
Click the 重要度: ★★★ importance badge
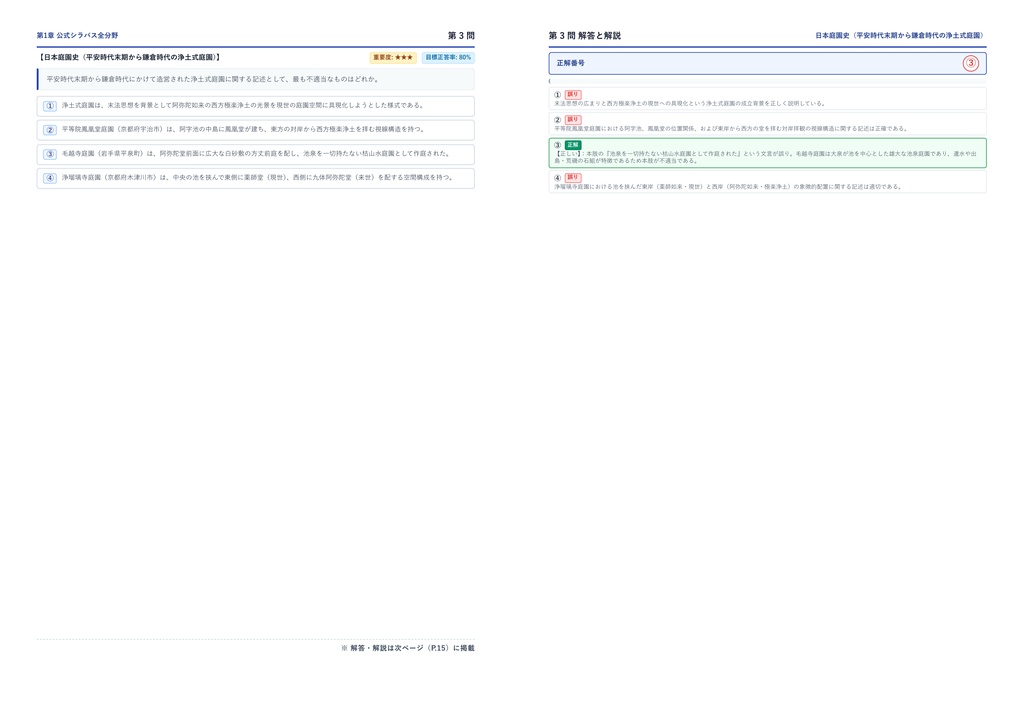click(x=393, y=57)
